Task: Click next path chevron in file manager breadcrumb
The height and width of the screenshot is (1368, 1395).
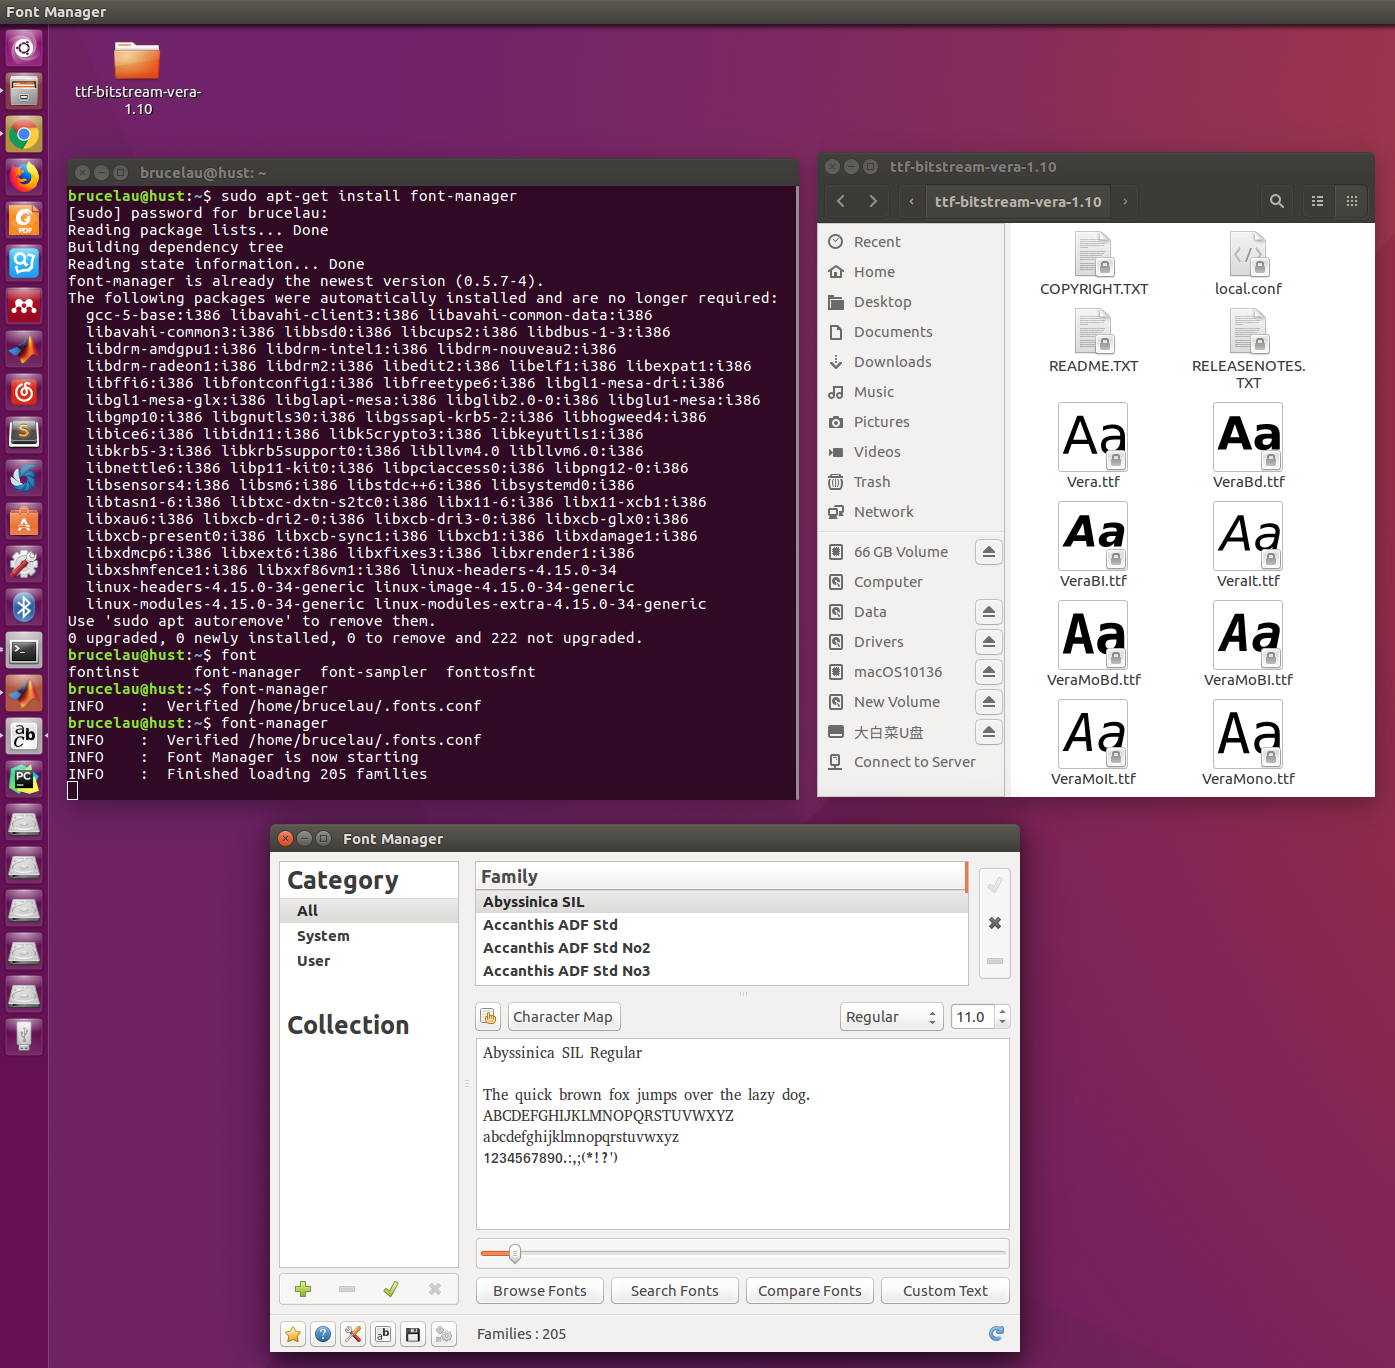Action: click(x=1125, y=201)
